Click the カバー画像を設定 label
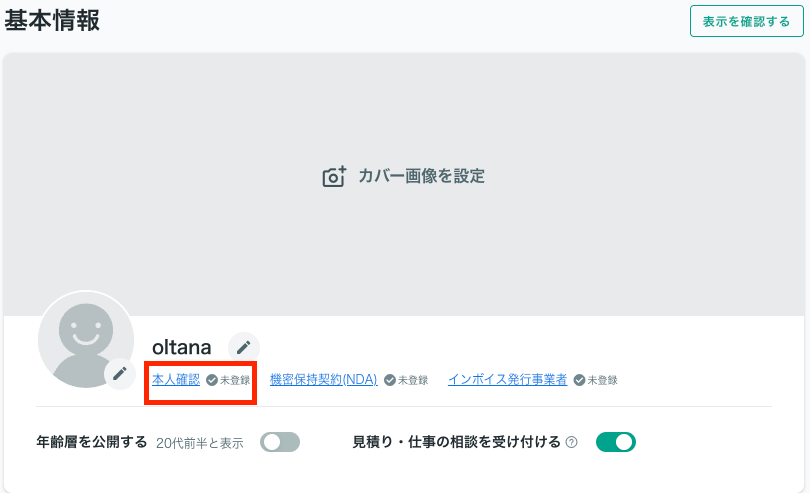 (x=421, y=177)
